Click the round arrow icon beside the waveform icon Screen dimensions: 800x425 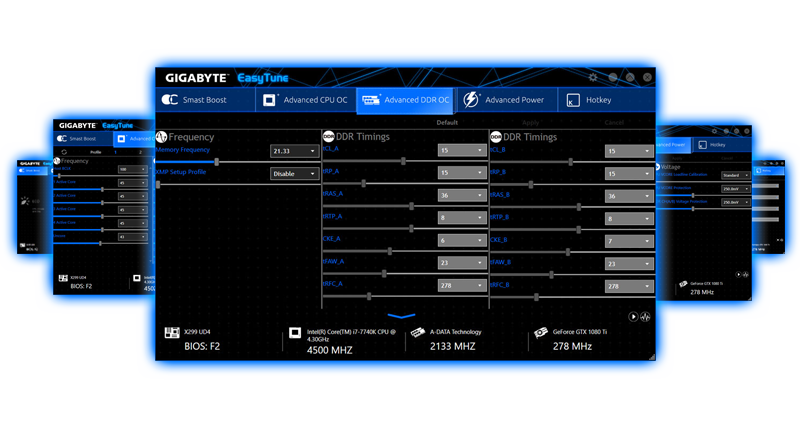point(633,317)
